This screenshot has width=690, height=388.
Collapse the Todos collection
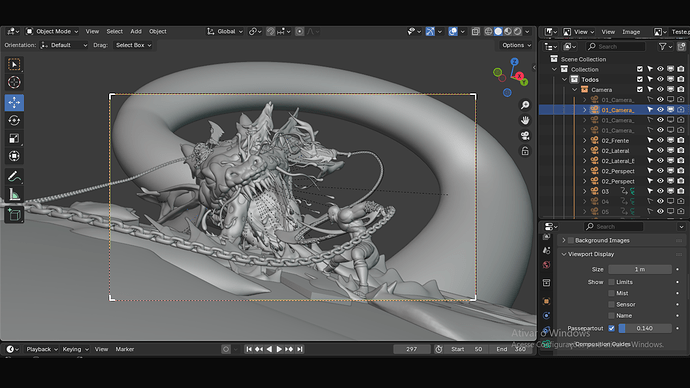565,80
